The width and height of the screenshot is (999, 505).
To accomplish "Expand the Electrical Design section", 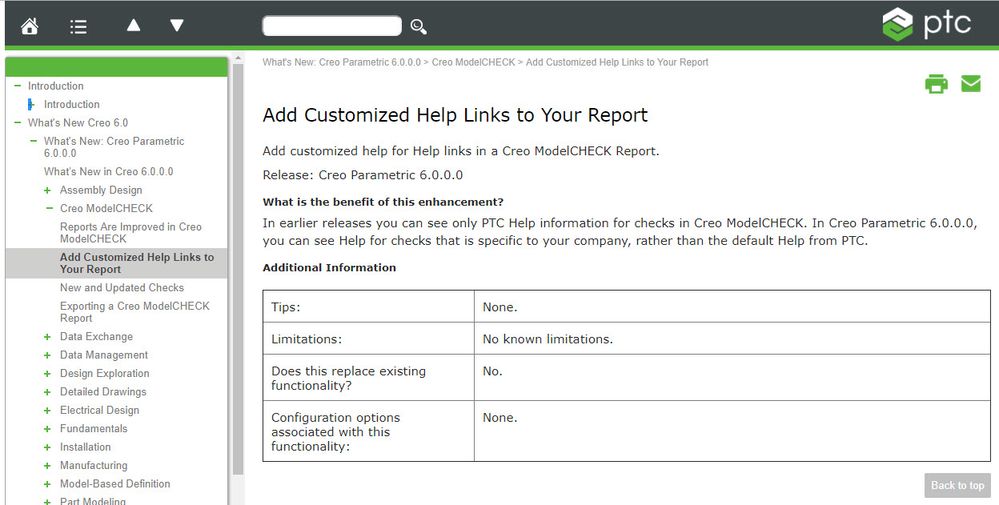I will [47, 411].
